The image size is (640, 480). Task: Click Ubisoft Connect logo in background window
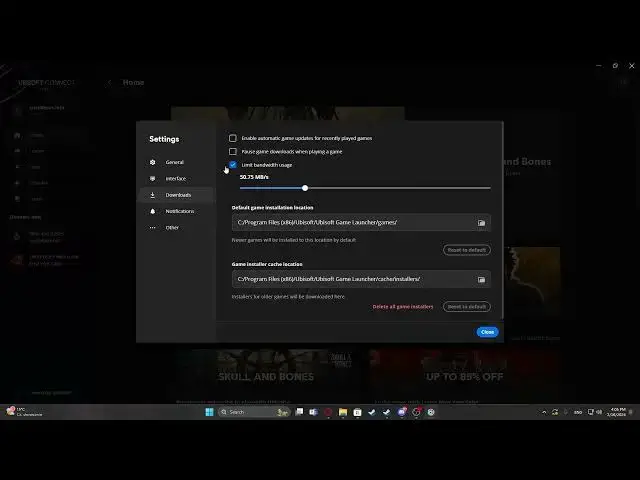pyautogui.click(x=46, y=83)
